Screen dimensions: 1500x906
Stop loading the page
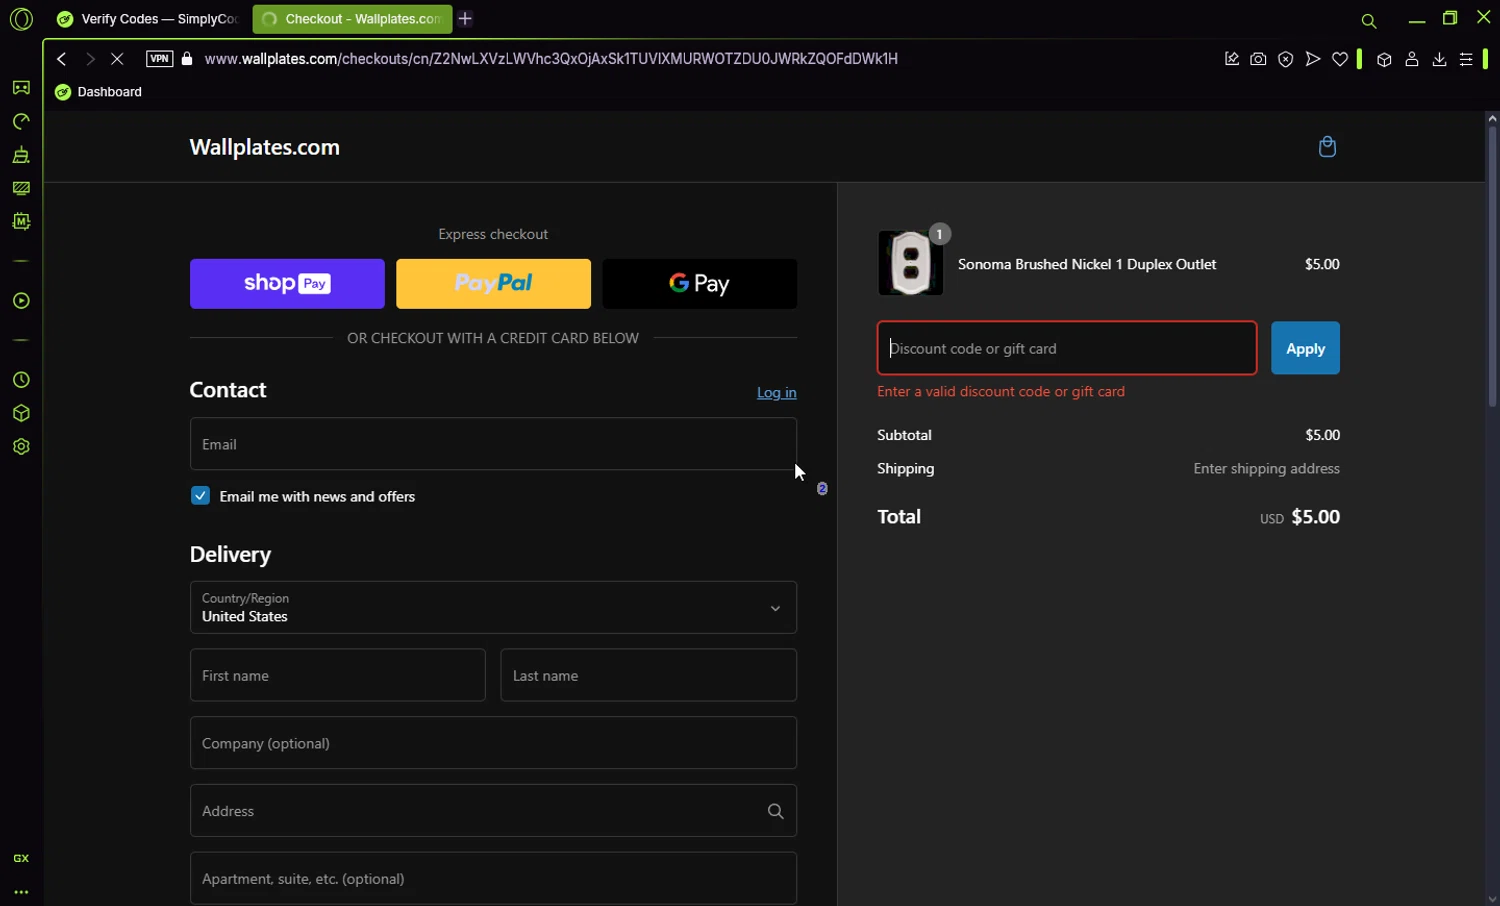[117, 59]
